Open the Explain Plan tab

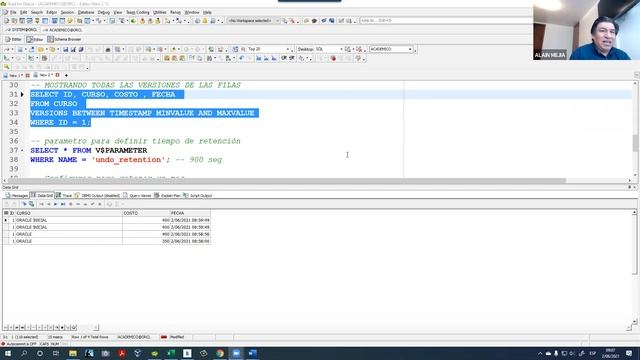(167, 196)
